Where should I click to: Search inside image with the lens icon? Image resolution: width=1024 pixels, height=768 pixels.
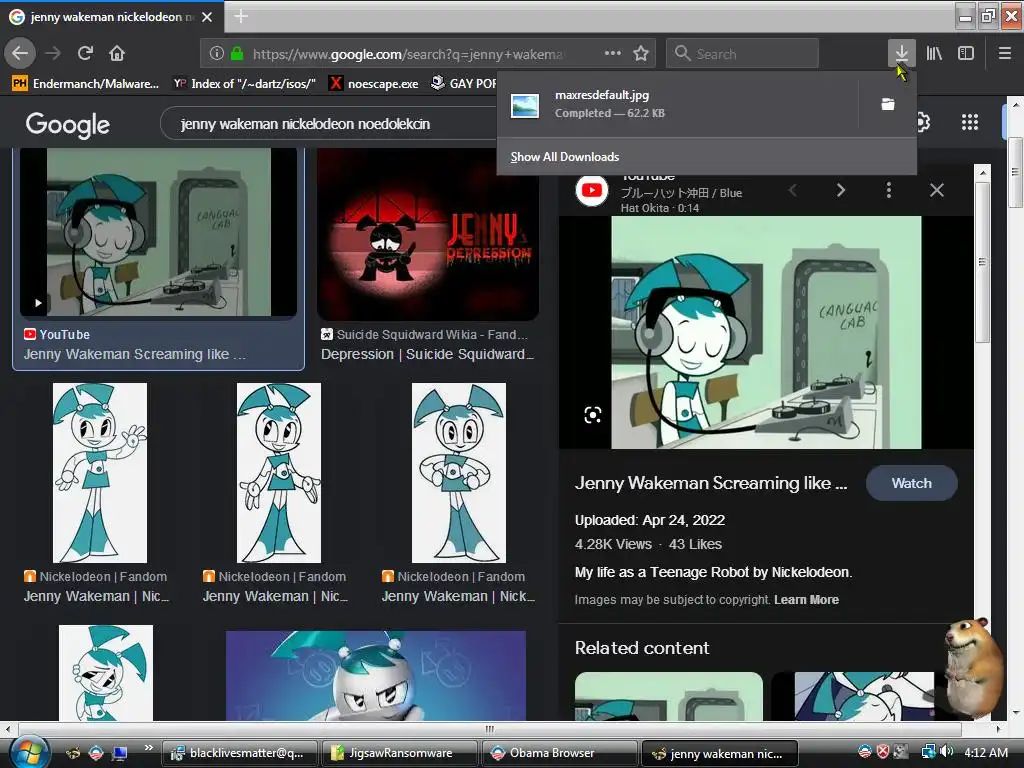click(592, 415)
